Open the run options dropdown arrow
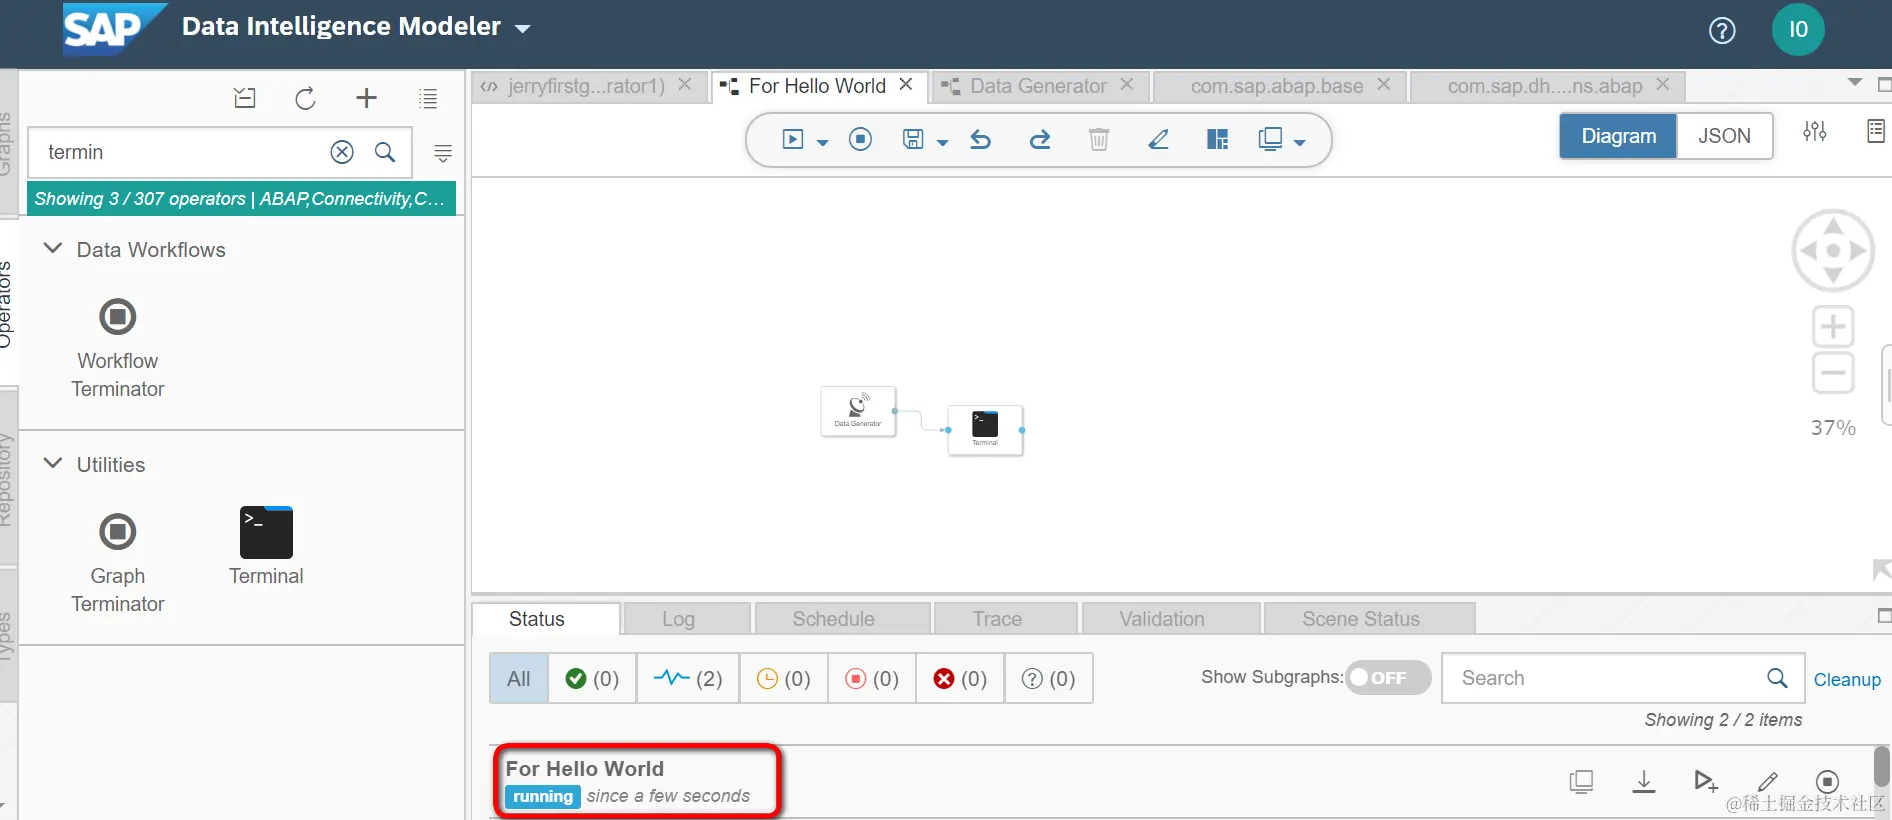Screen dimensions: 1892x820 point(823,142)
